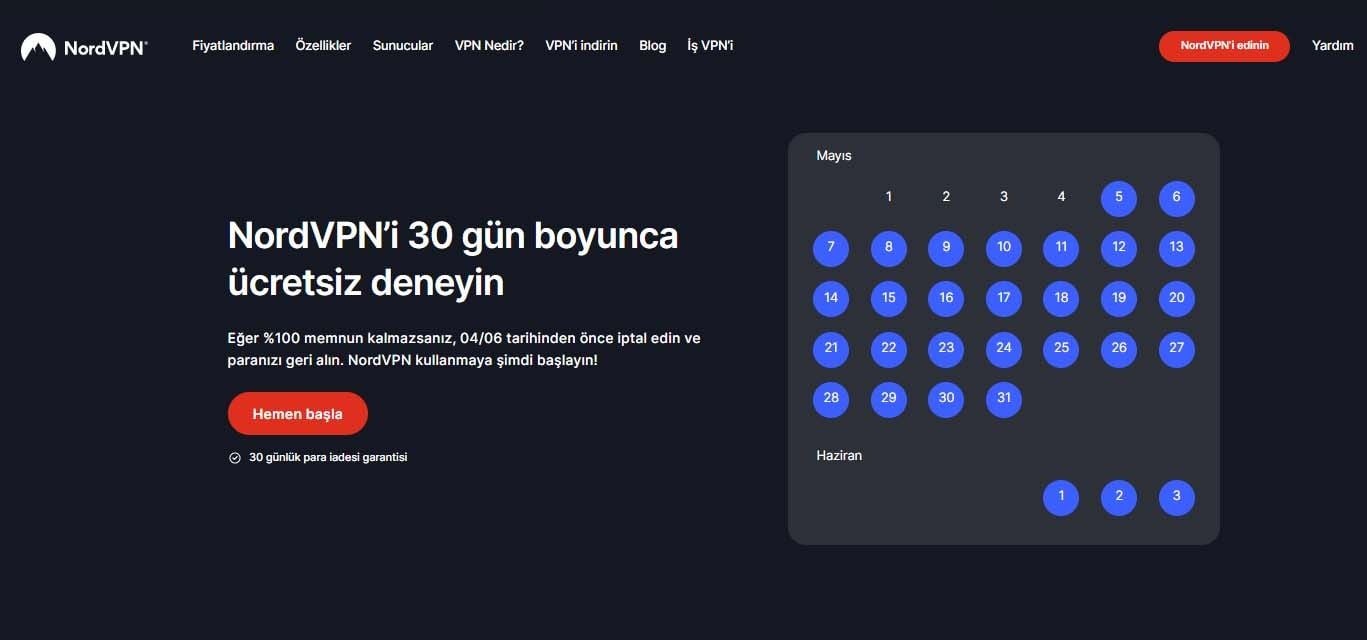The width and height of the screenshot is (1367, 640).
Task: Select highlighted May 6 circle
Action: (1177, 198)
